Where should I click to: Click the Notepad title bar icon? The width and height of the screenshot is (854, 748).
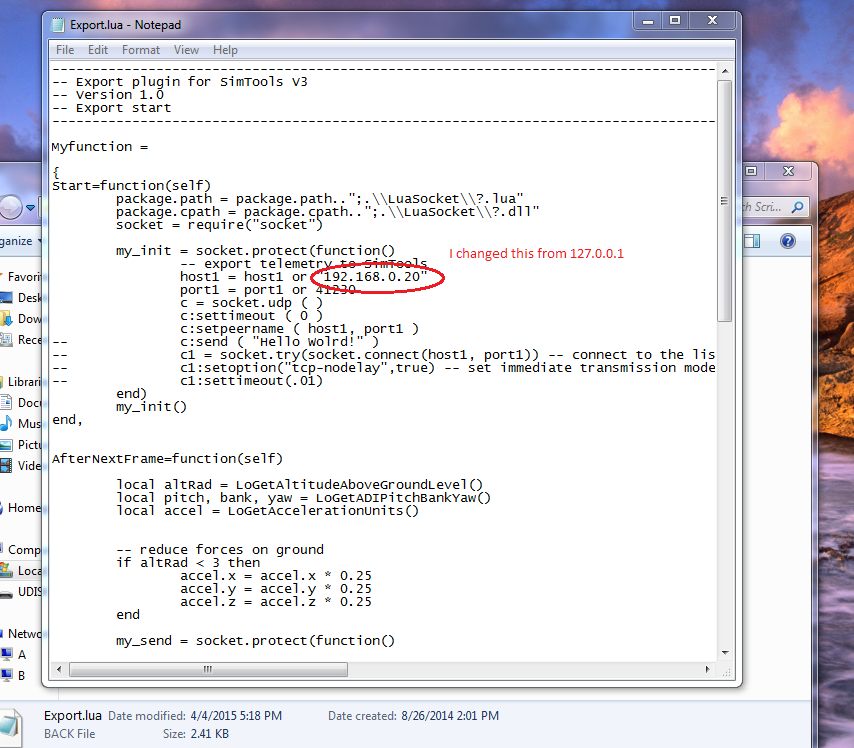point(57,25)
